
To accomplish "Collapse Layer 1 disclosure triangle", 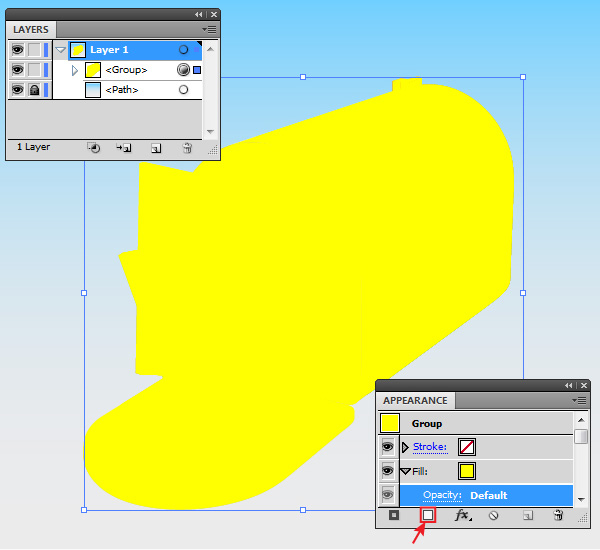I will 60,50.
